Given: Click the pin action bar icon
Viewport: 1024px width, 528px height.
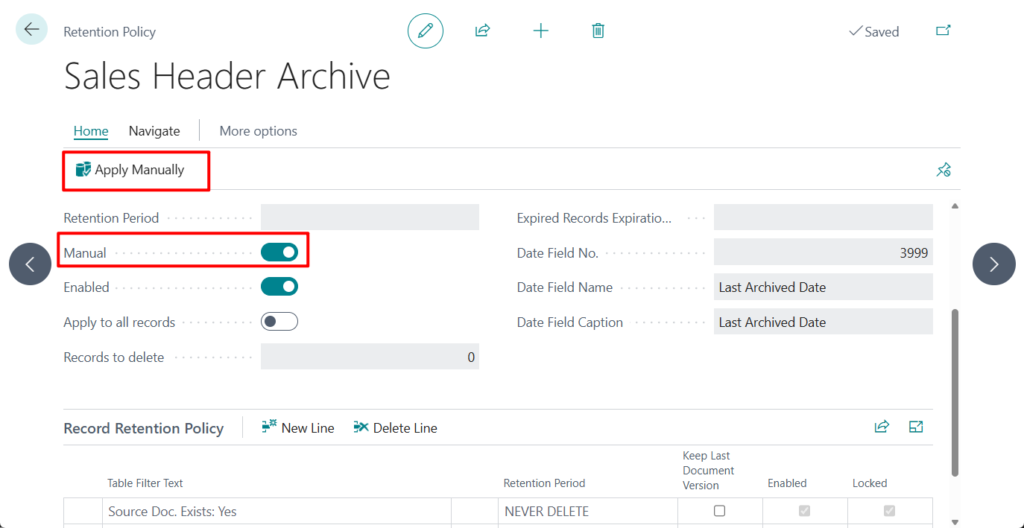Looking at the screenshot, I should click(x=943, y=170).
